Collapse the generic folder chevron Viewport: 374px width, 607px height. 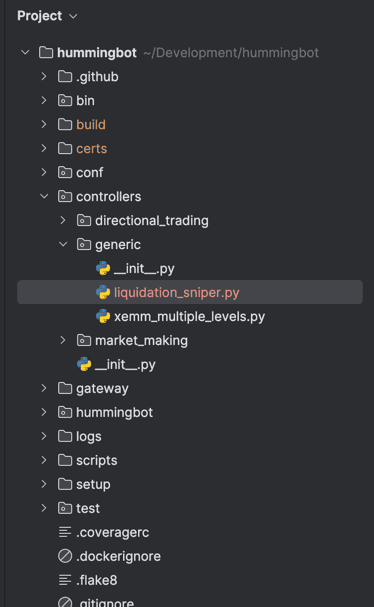click(63, 244)
